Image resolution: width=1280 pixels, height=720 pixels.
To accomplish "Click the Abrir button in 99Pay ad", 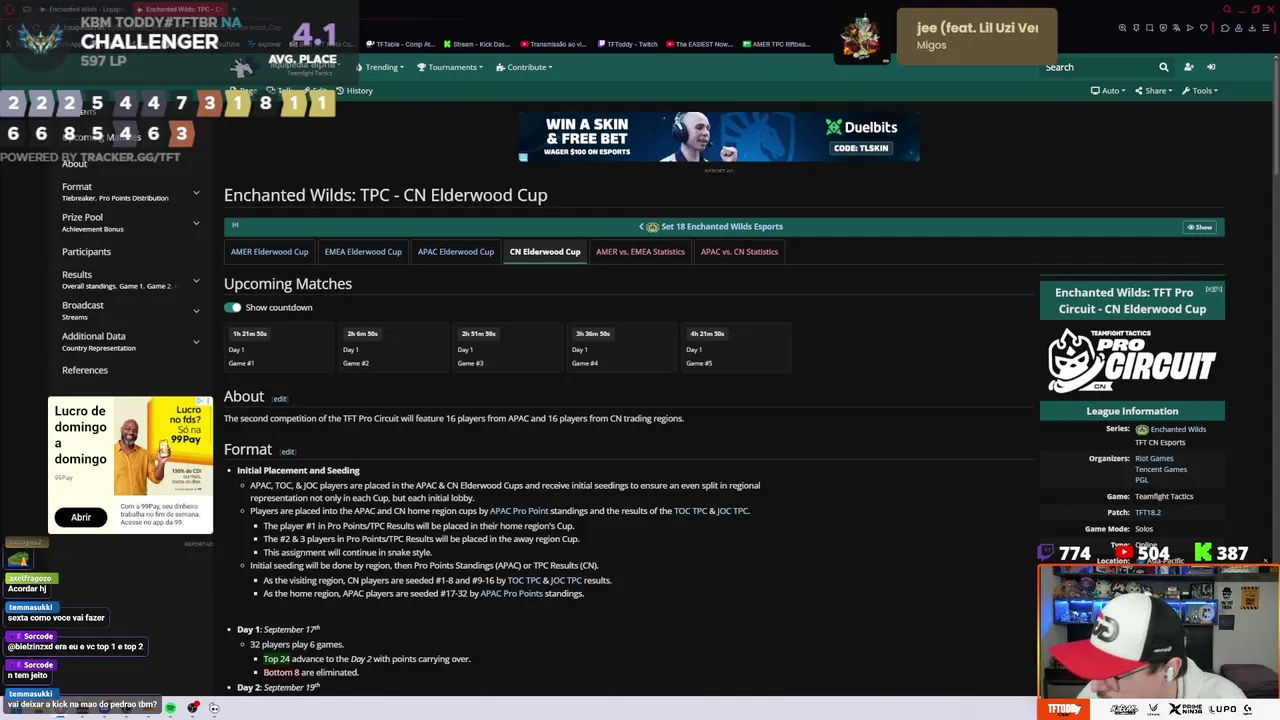I will pos(81,517).
